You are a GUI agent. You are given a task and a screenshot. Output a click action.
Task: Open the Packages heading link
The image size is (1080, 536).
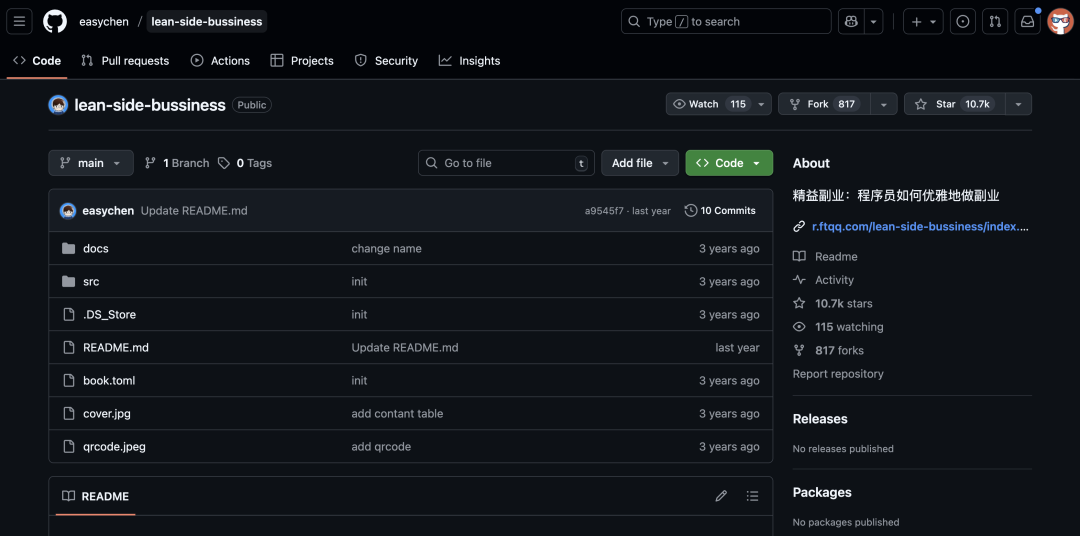coord(822,492)
